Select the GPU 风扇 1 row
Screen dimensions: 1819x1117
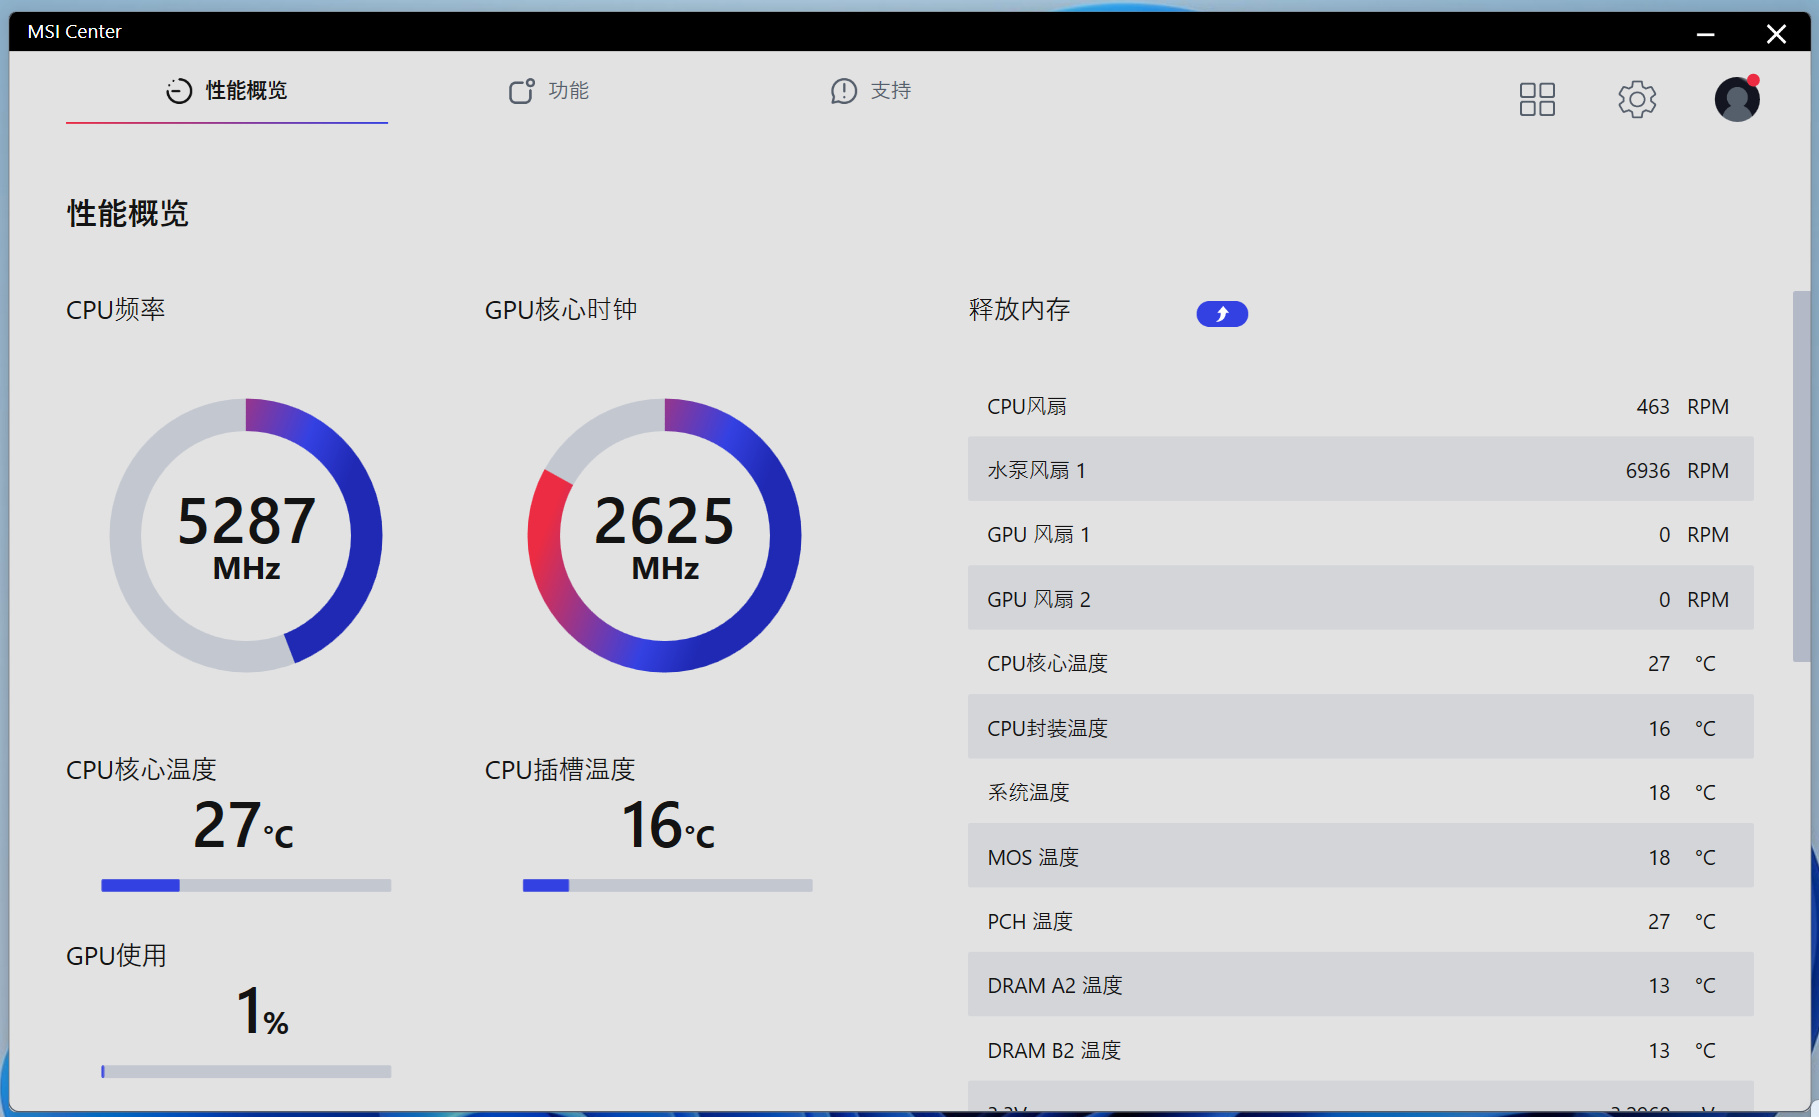(1361, 535)
